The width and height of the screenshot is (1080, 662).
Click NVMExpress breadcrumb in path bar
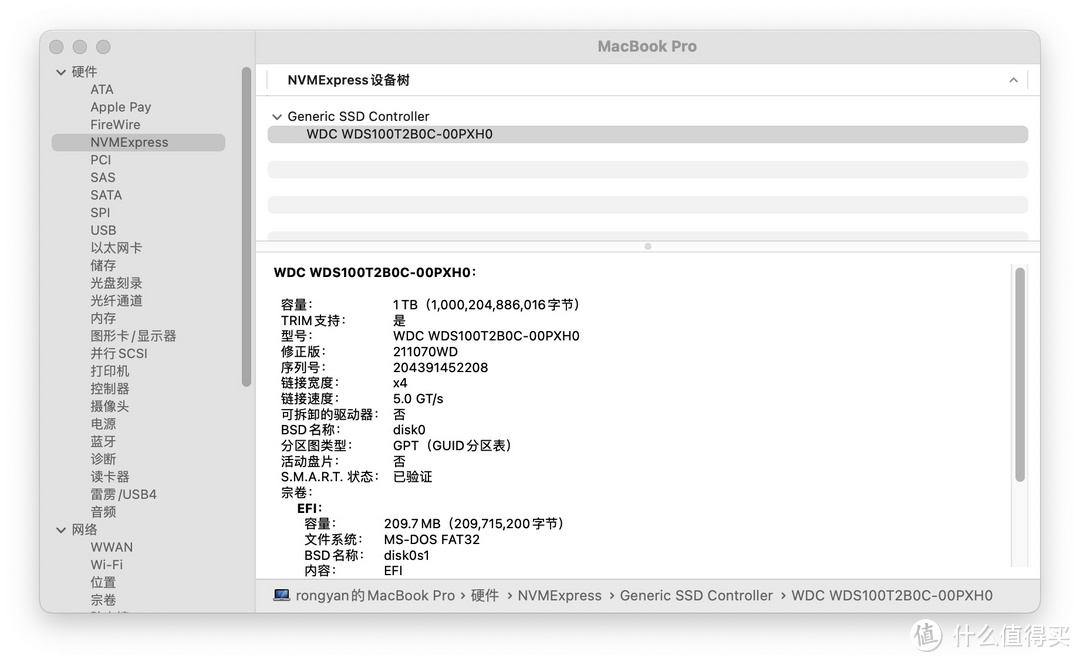pos(559,595)
